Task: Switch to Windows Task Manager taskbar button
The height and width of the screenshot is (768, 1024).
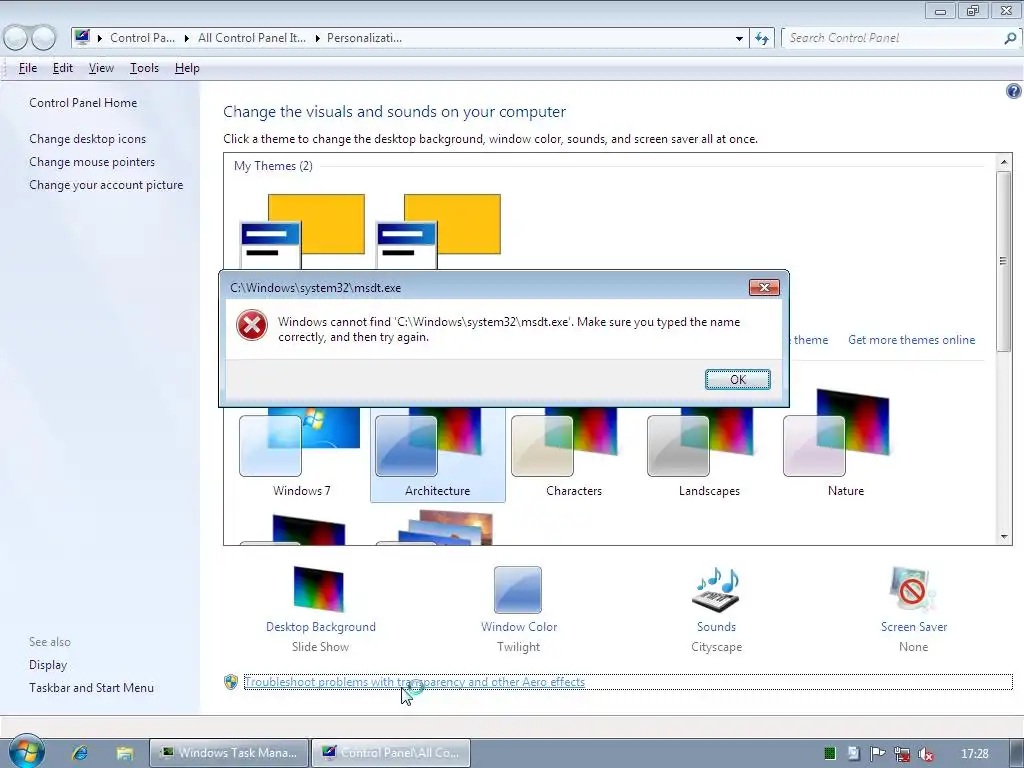Action: [x=229, y=753]
